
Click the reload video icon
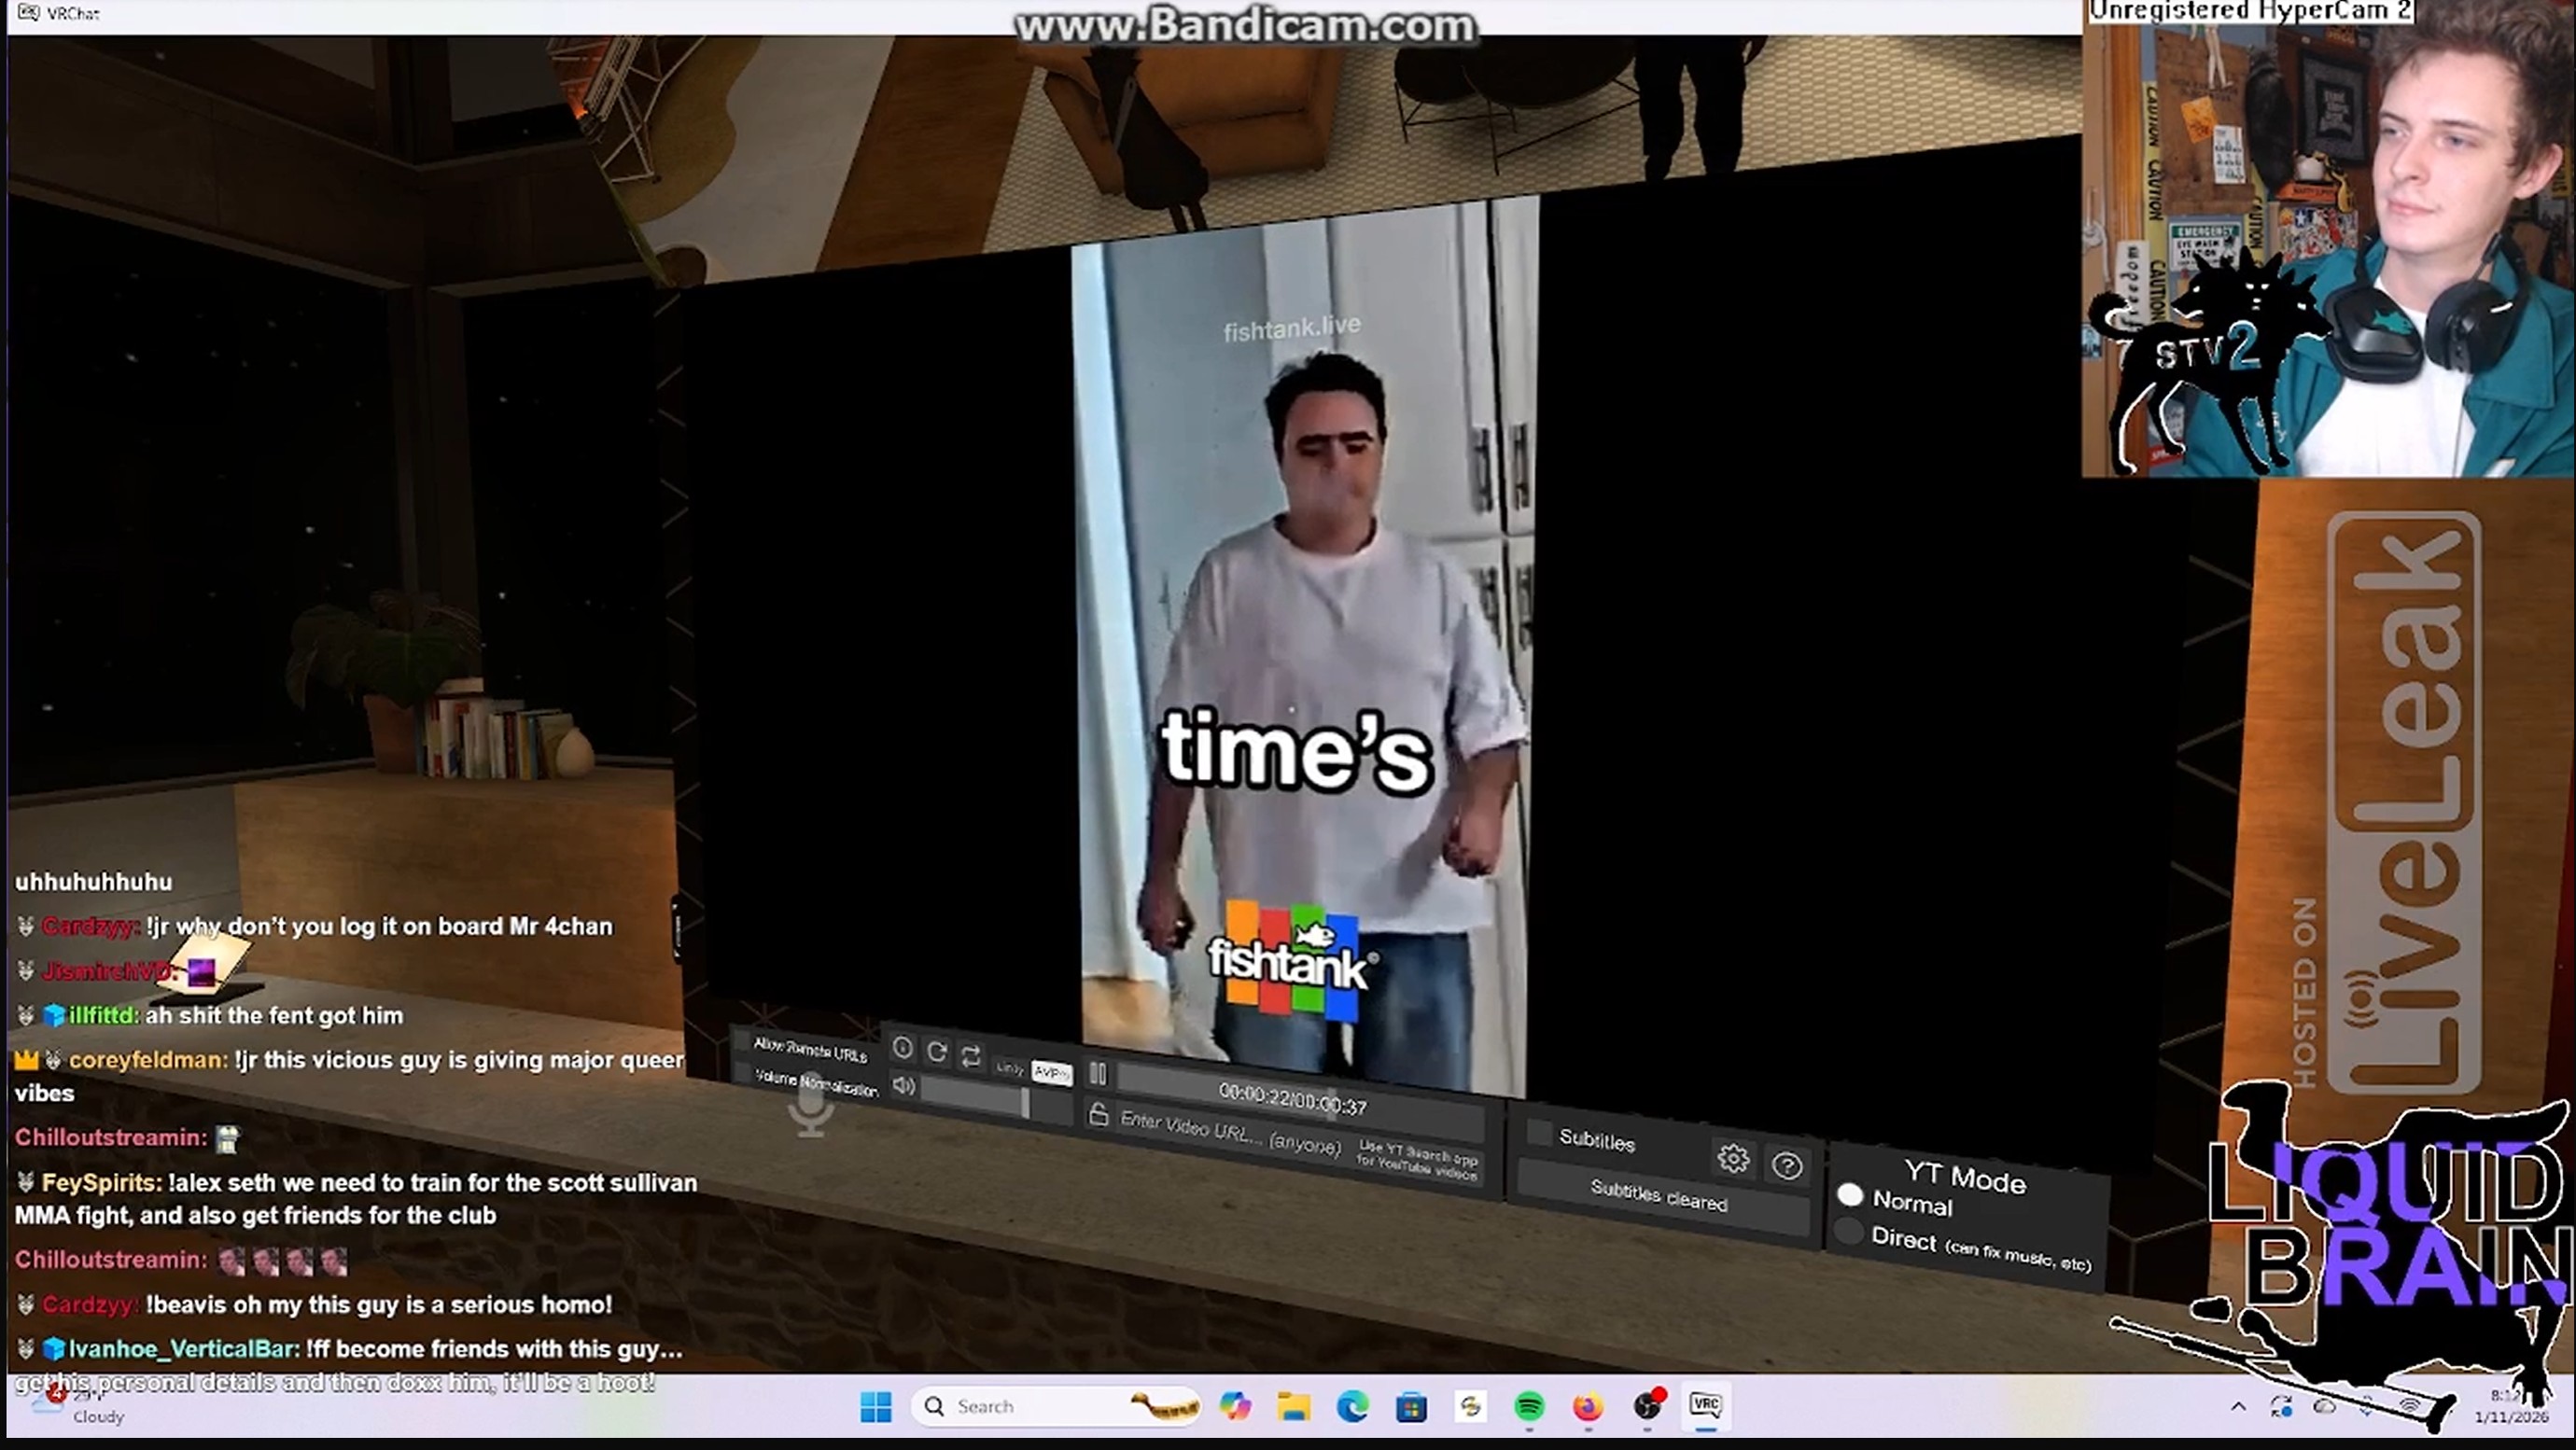[x=937, y=1051]
